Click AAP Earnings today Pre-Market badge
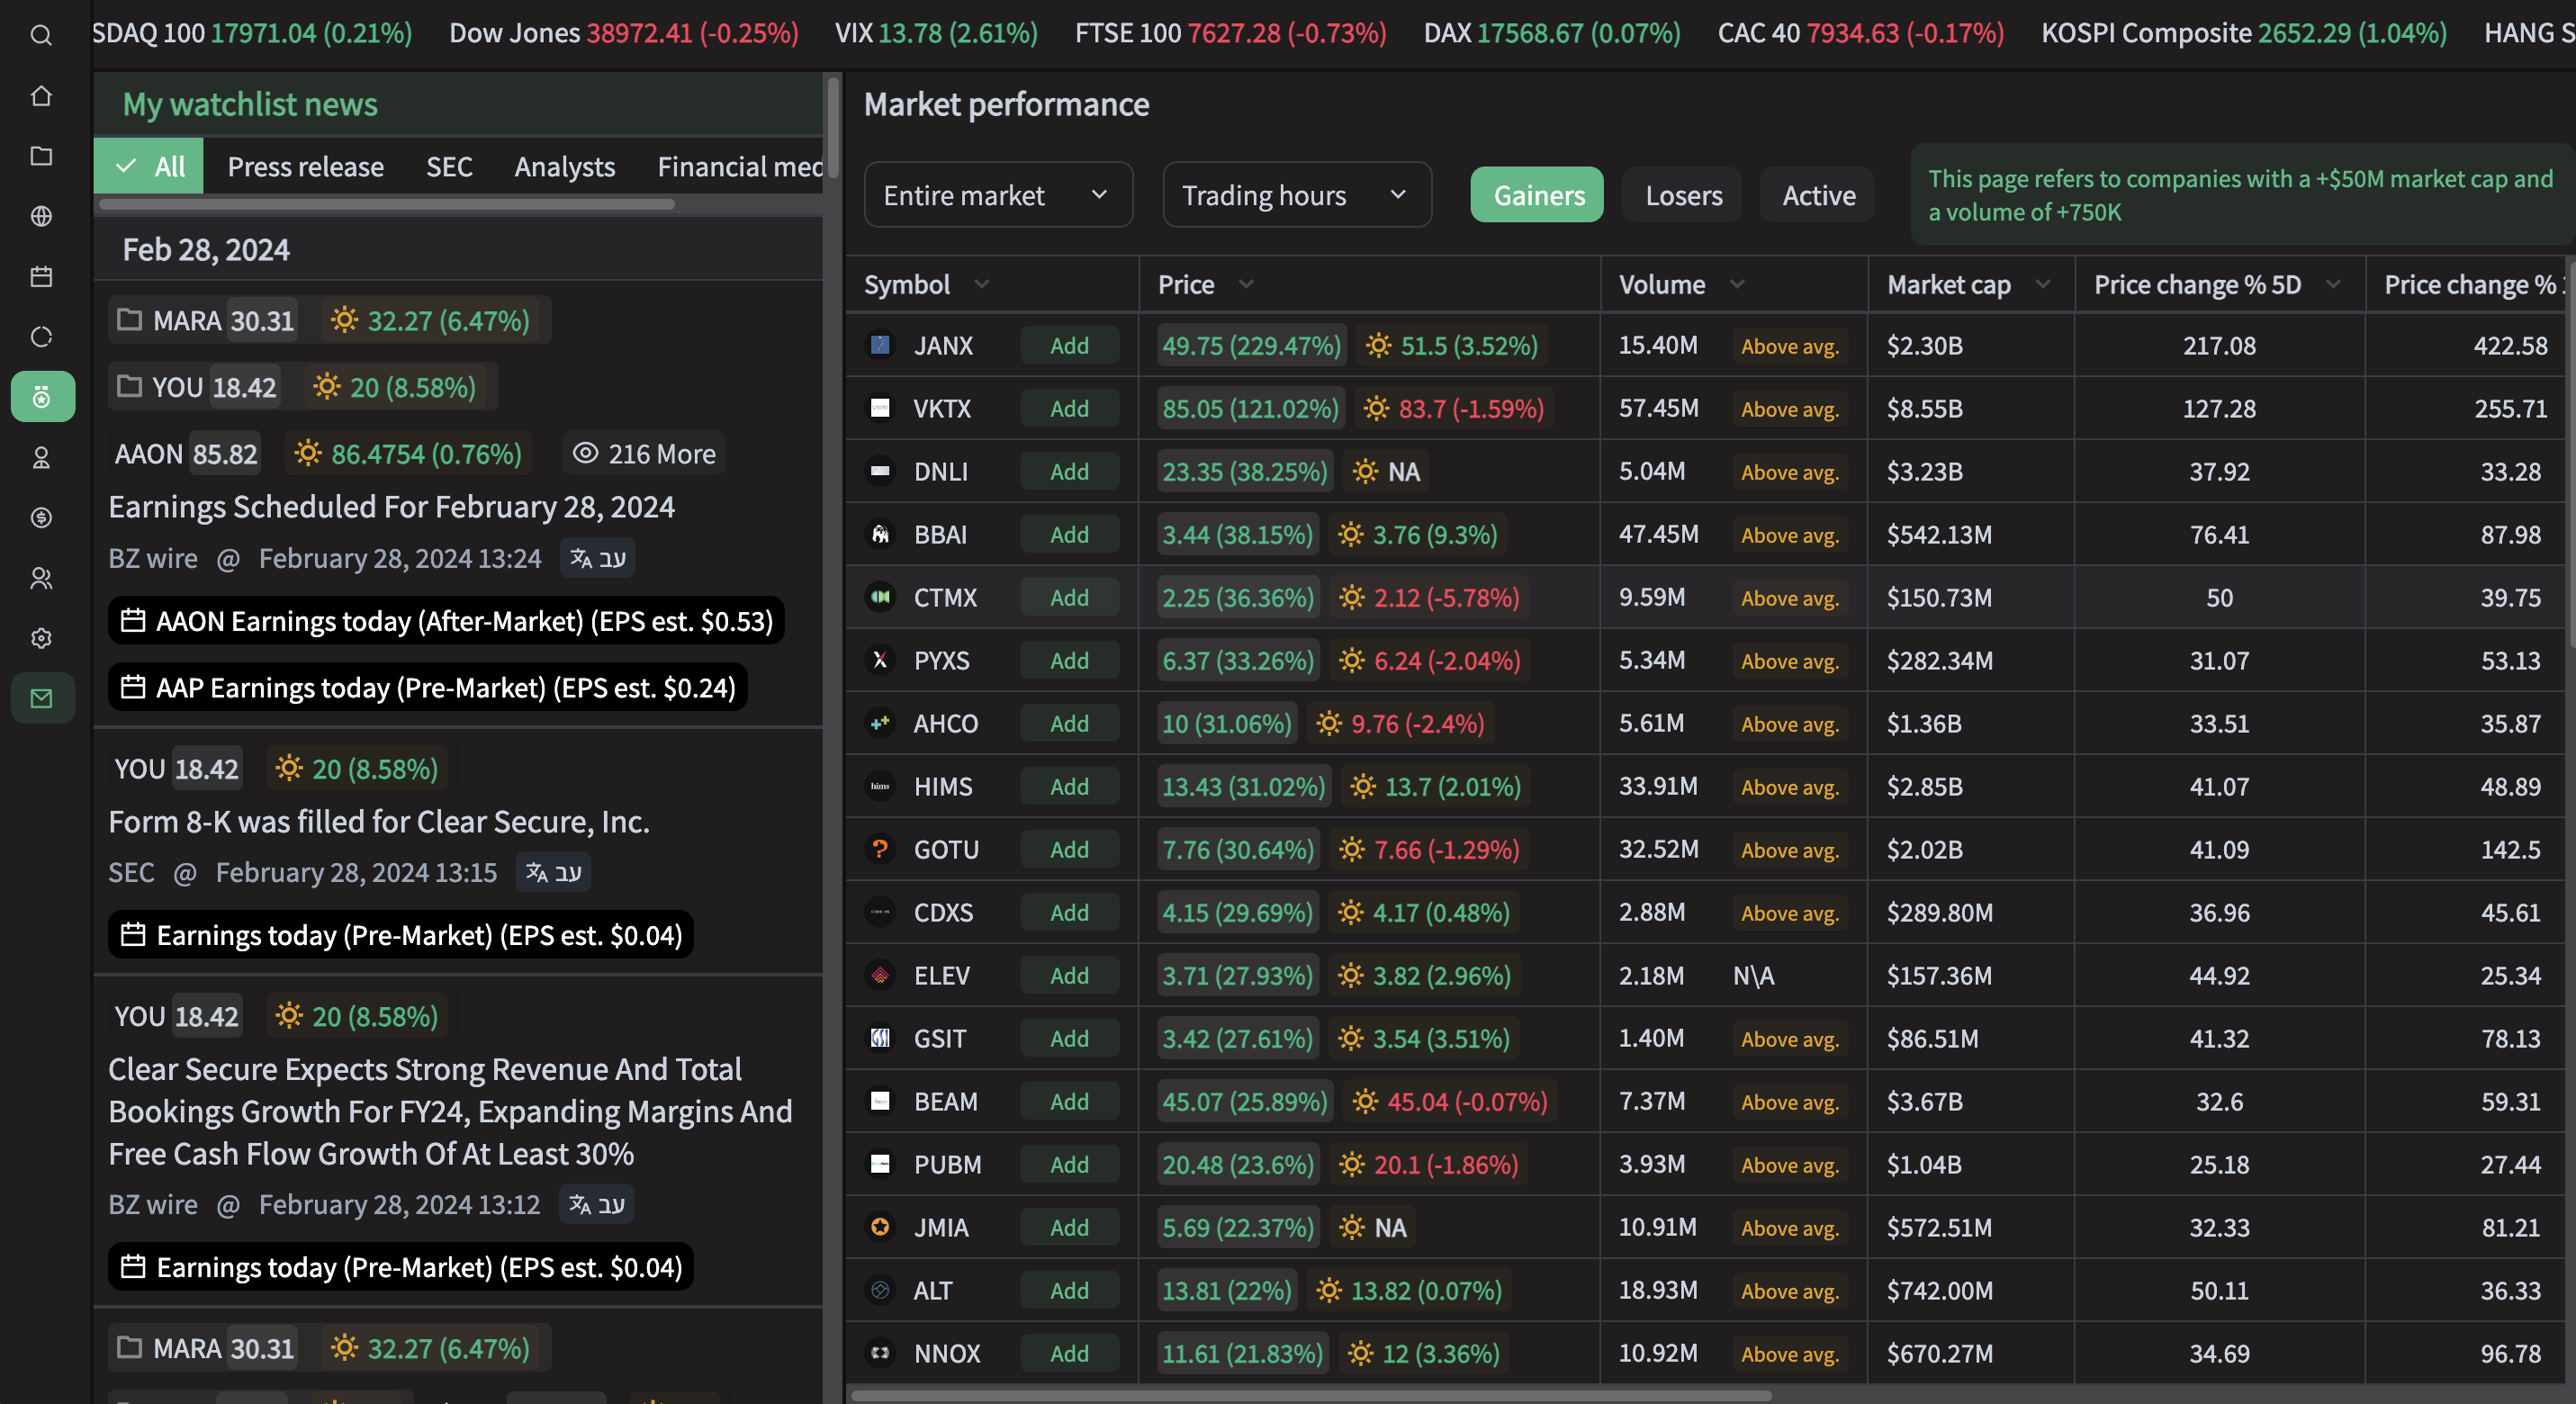2576x1404 pixels. 428,687
